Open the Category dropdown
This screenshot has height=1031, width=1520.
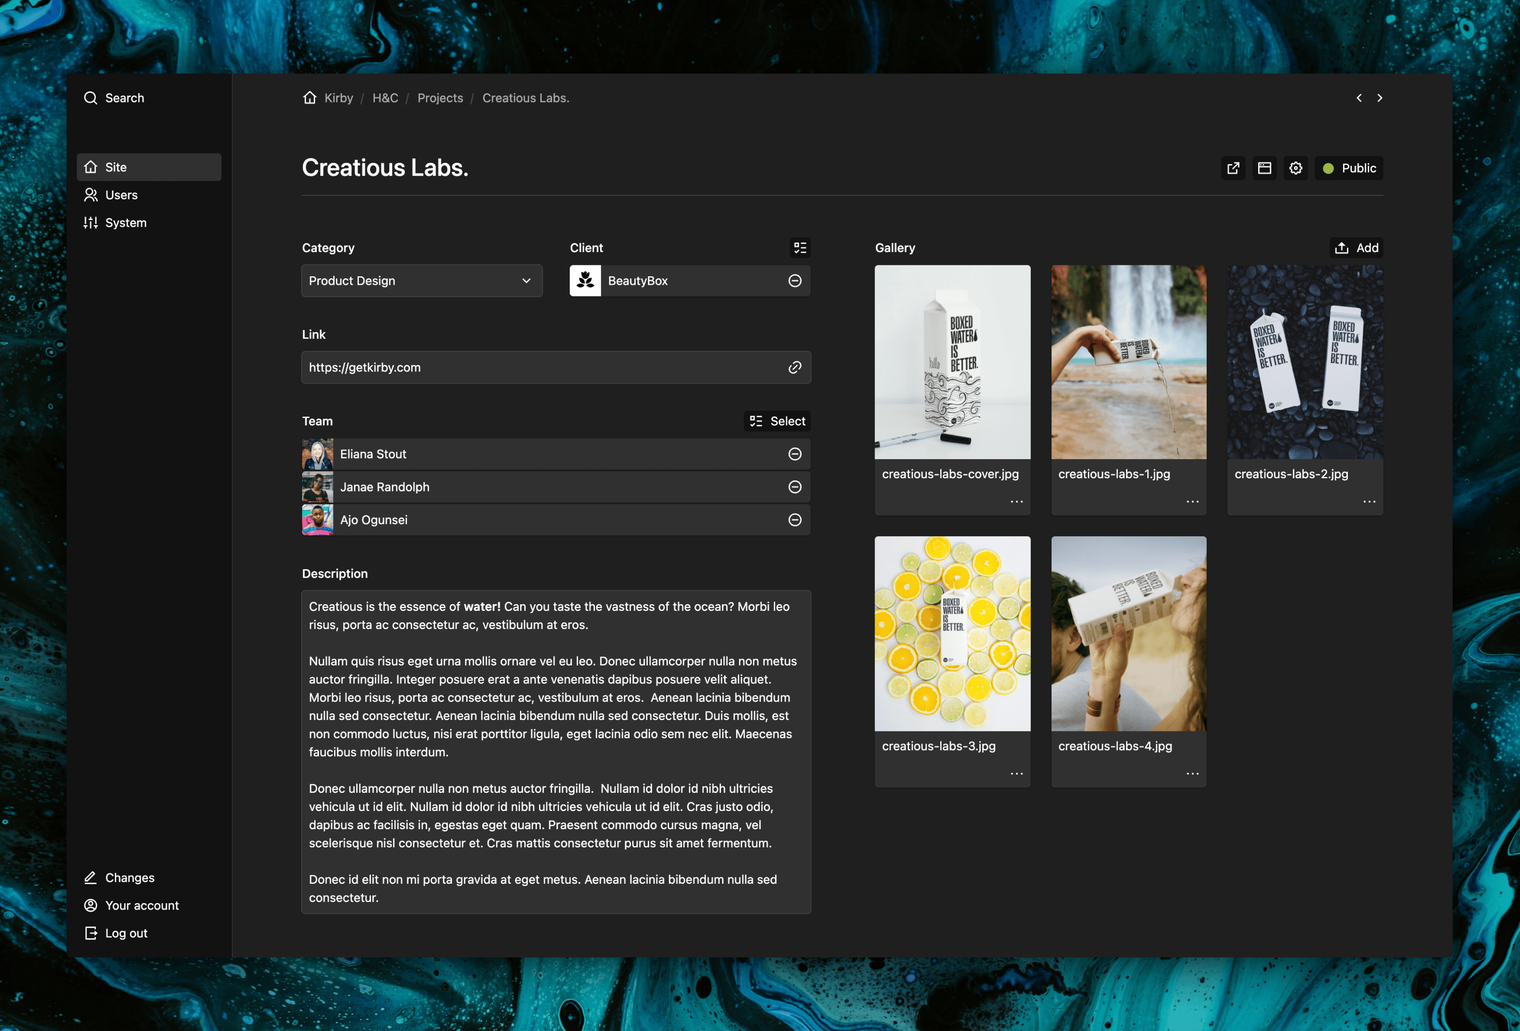(x=422, y=281)
